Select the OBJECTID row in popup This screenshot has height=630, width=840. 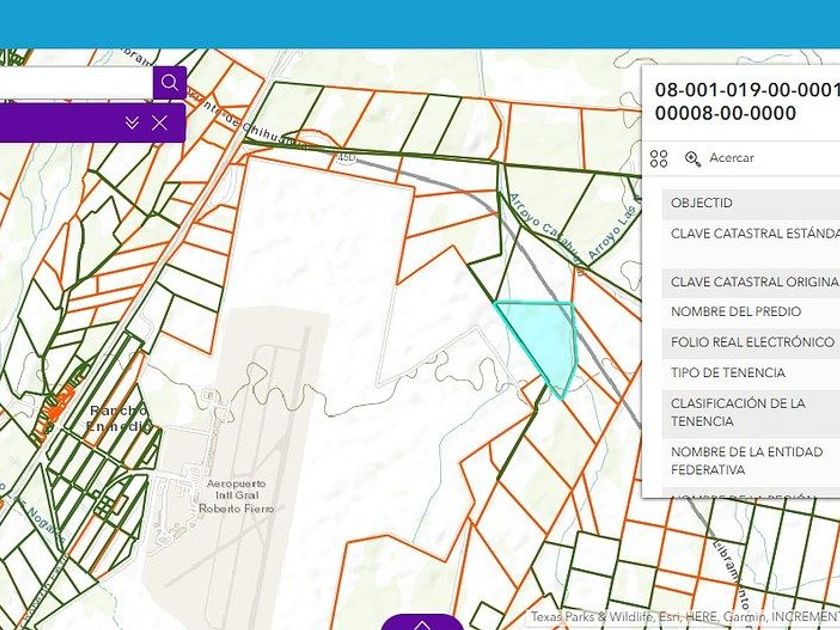click(750, 203)
